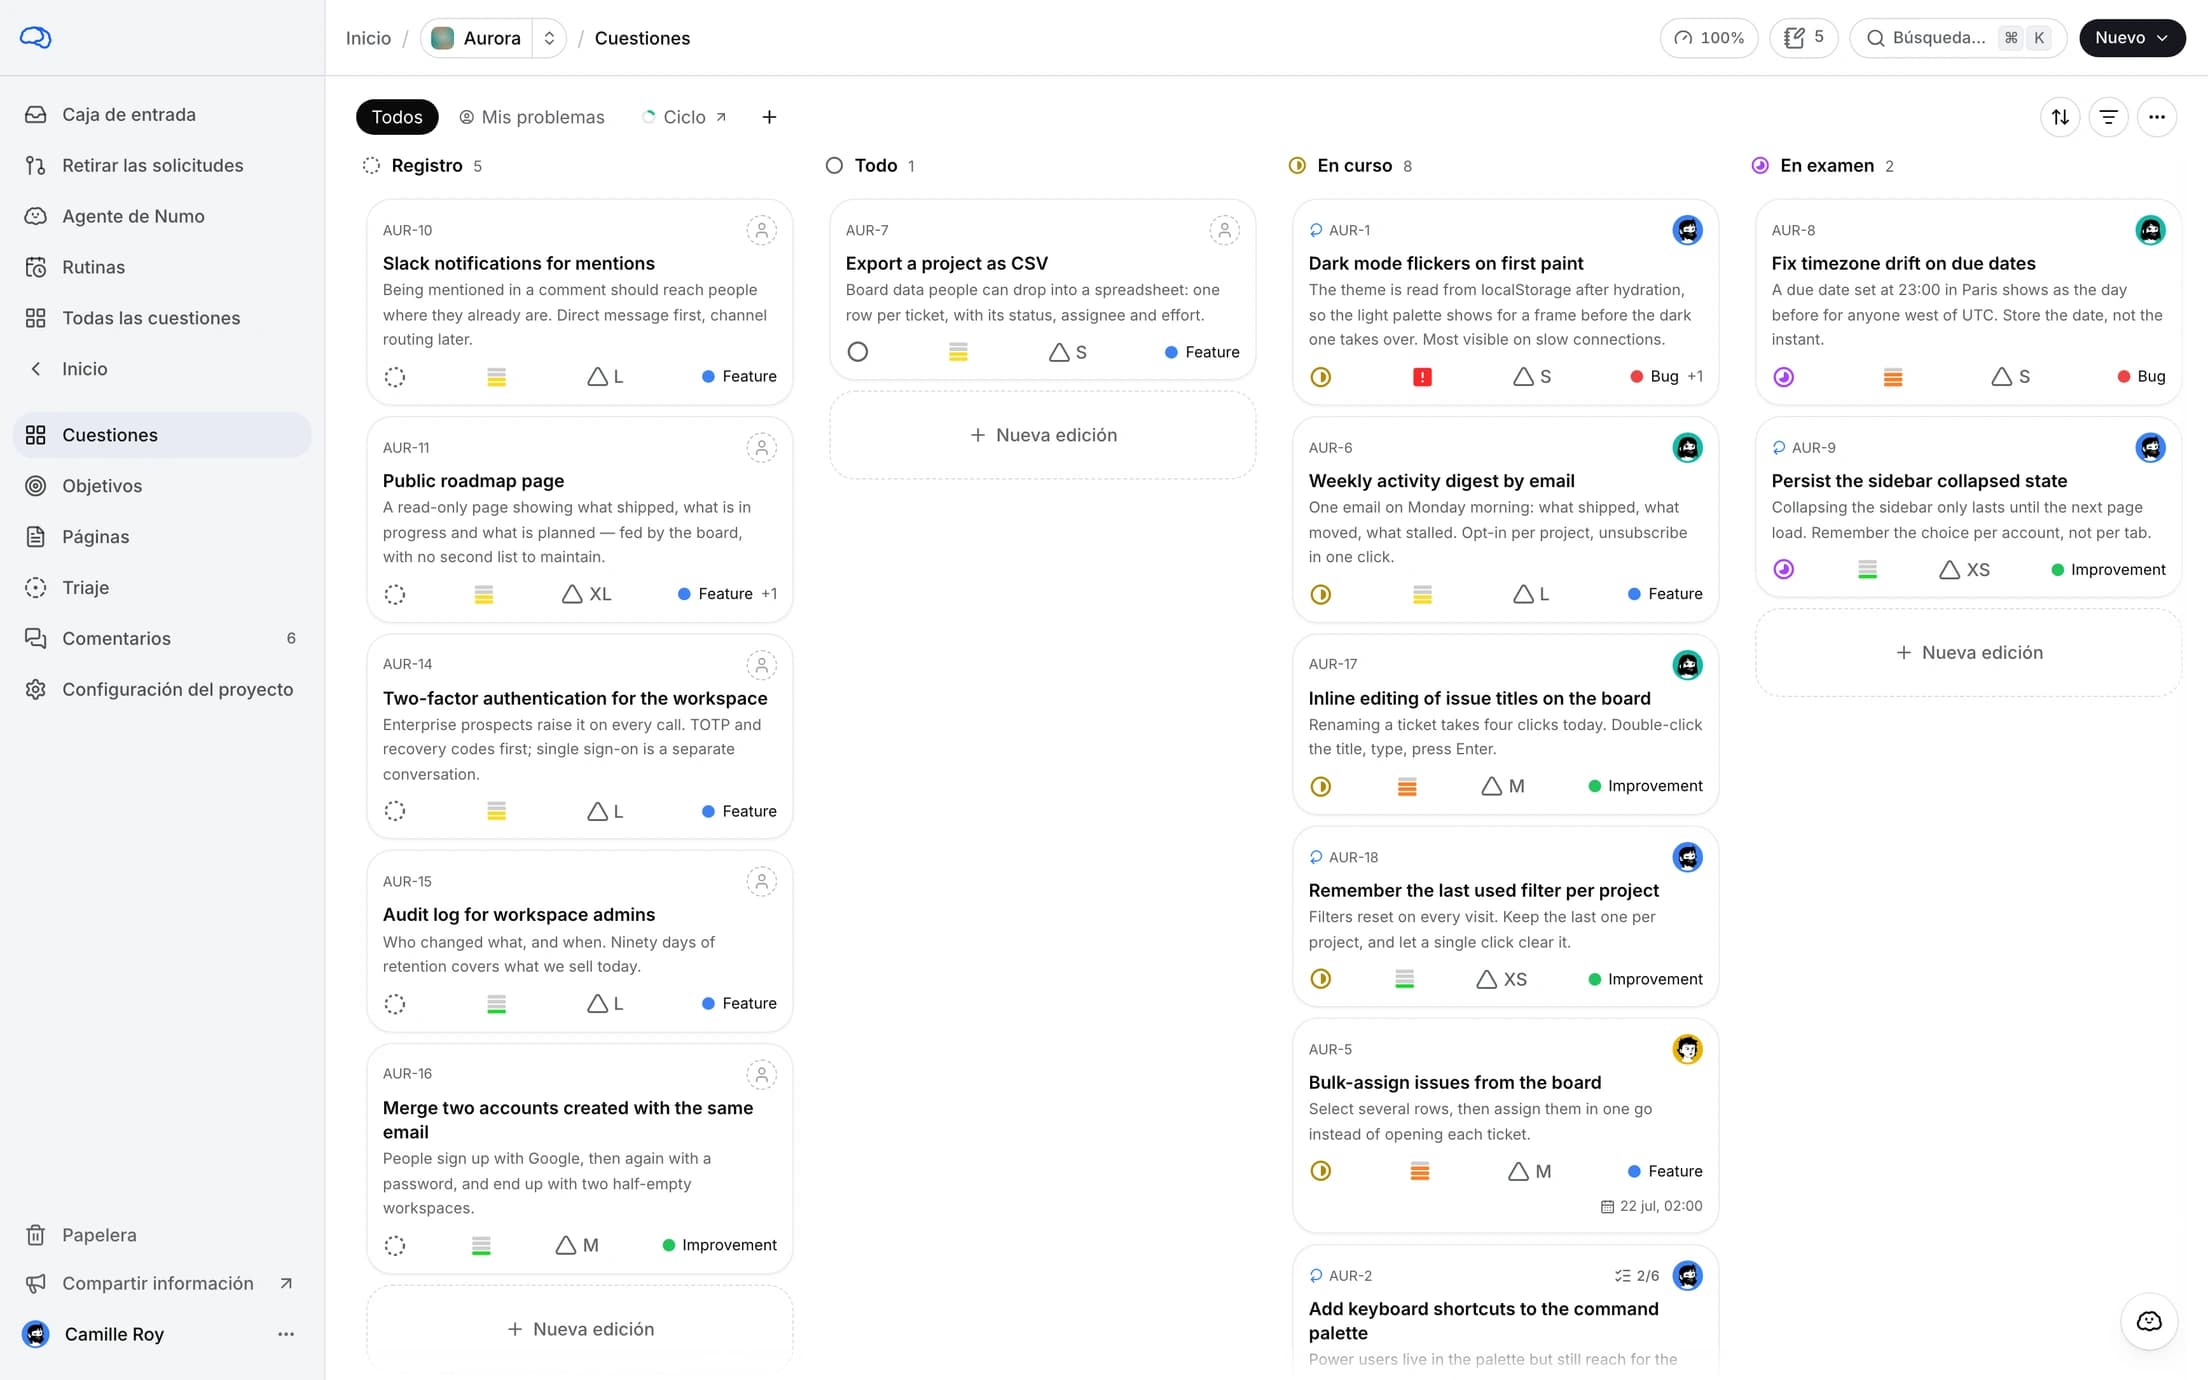Open the priority picker on AUR-14
The width and height of the screenshot is (2208, 1380).
496,812
